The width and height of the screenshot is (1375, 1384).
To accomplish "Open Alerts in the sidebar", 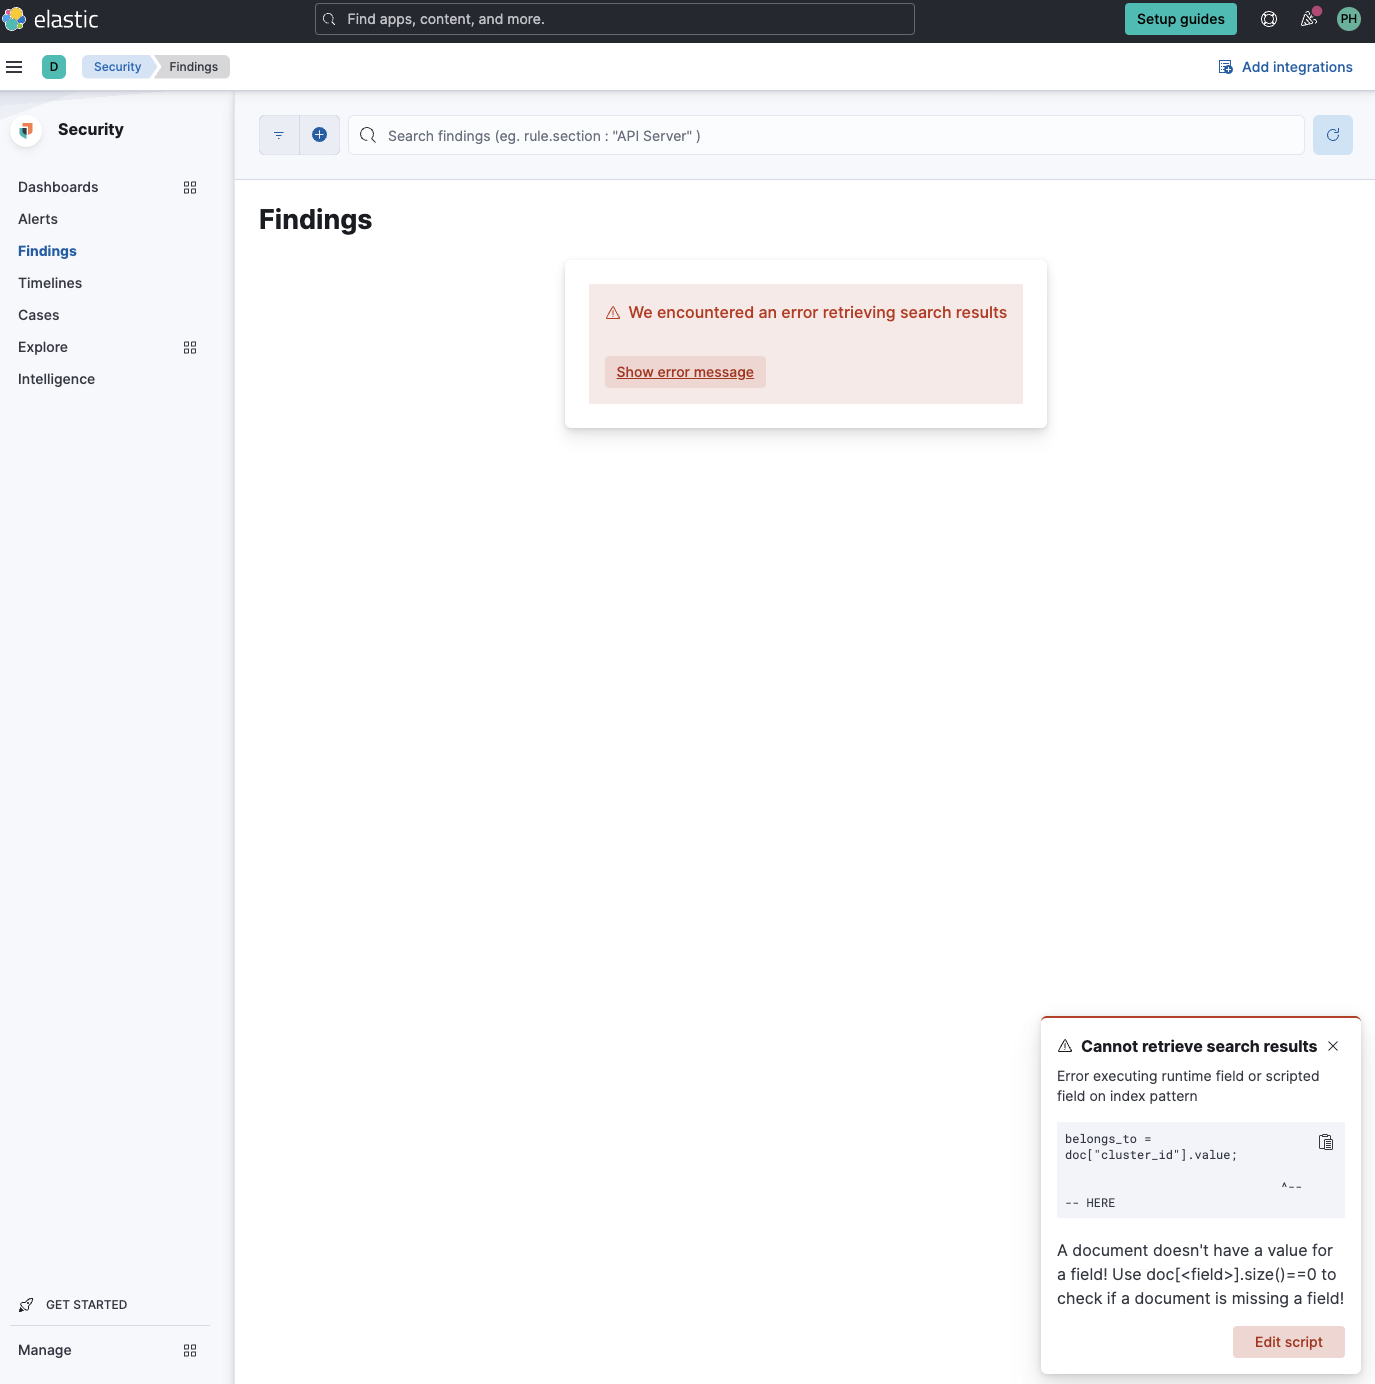I will (x=38, y=219).
